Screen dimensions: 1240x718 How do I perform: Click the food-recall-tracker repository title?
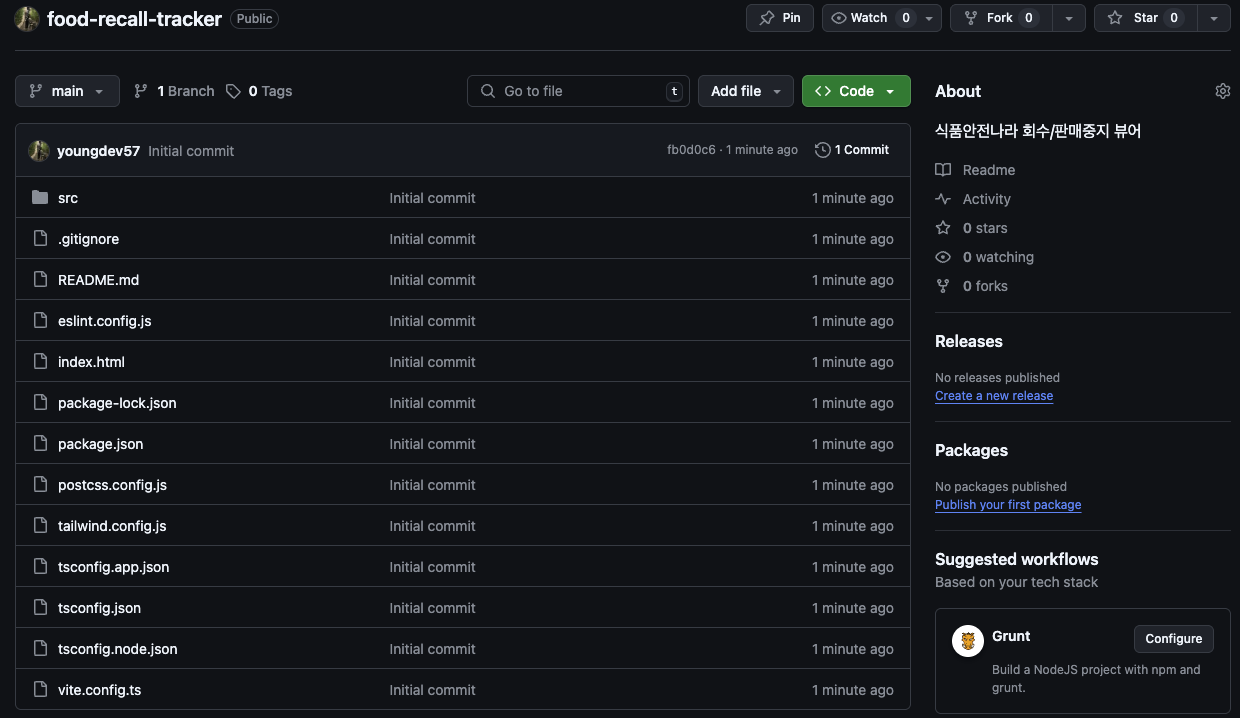click(134, 18)
